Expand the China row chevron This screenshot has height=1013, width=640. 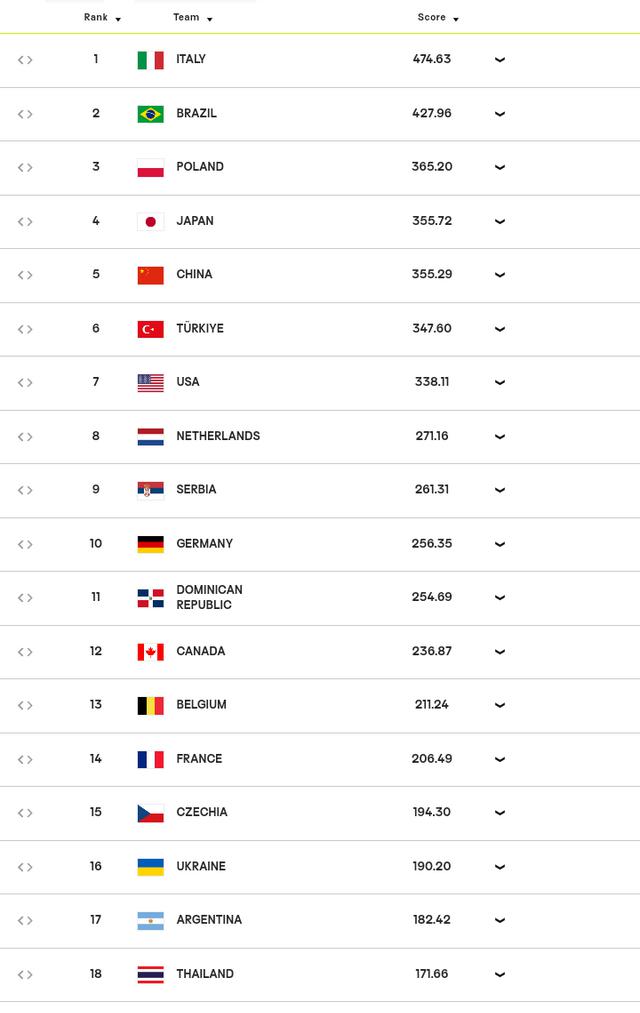(500, 275)
